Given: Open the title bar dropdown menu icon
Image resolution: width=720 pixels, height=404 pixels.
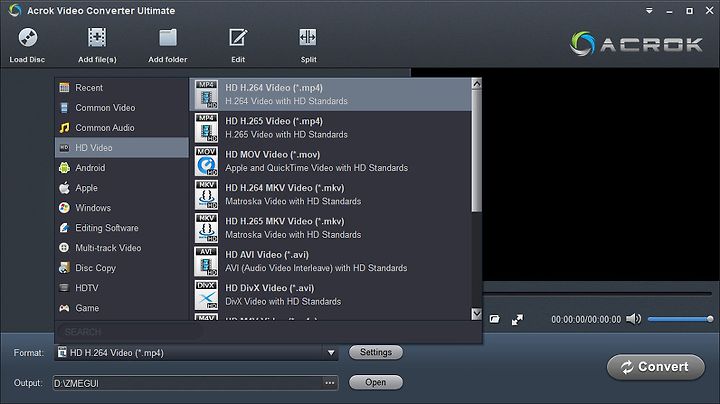Looking at the screenshot, I should click(x=649, y=11).
